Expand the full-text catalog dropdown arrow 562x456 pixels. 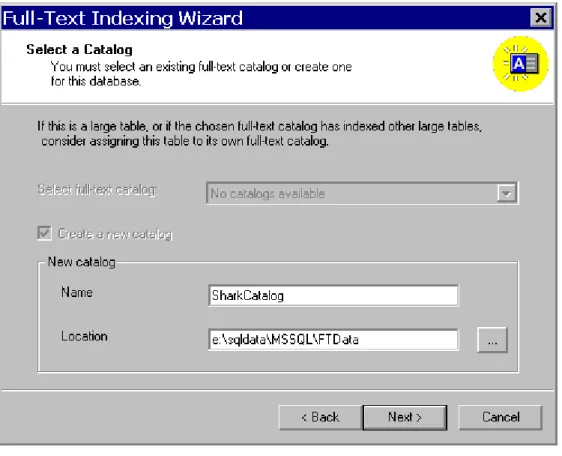[x=506, y=194]
